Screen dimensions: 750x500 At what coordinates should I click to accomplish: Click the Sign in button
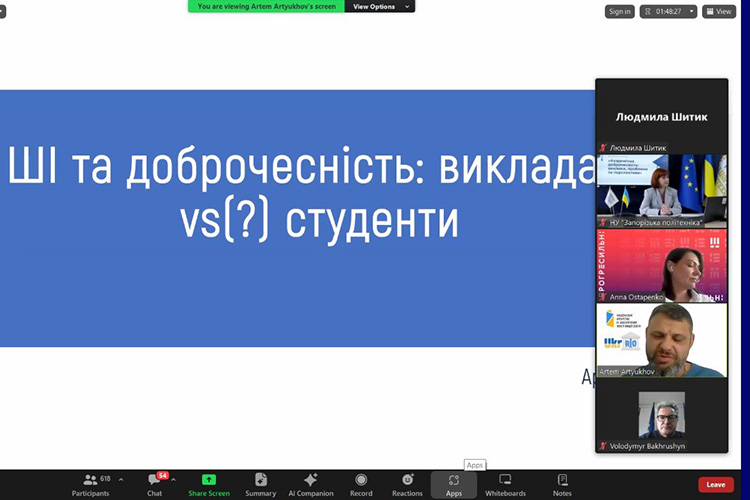click(x=619, y=12)
